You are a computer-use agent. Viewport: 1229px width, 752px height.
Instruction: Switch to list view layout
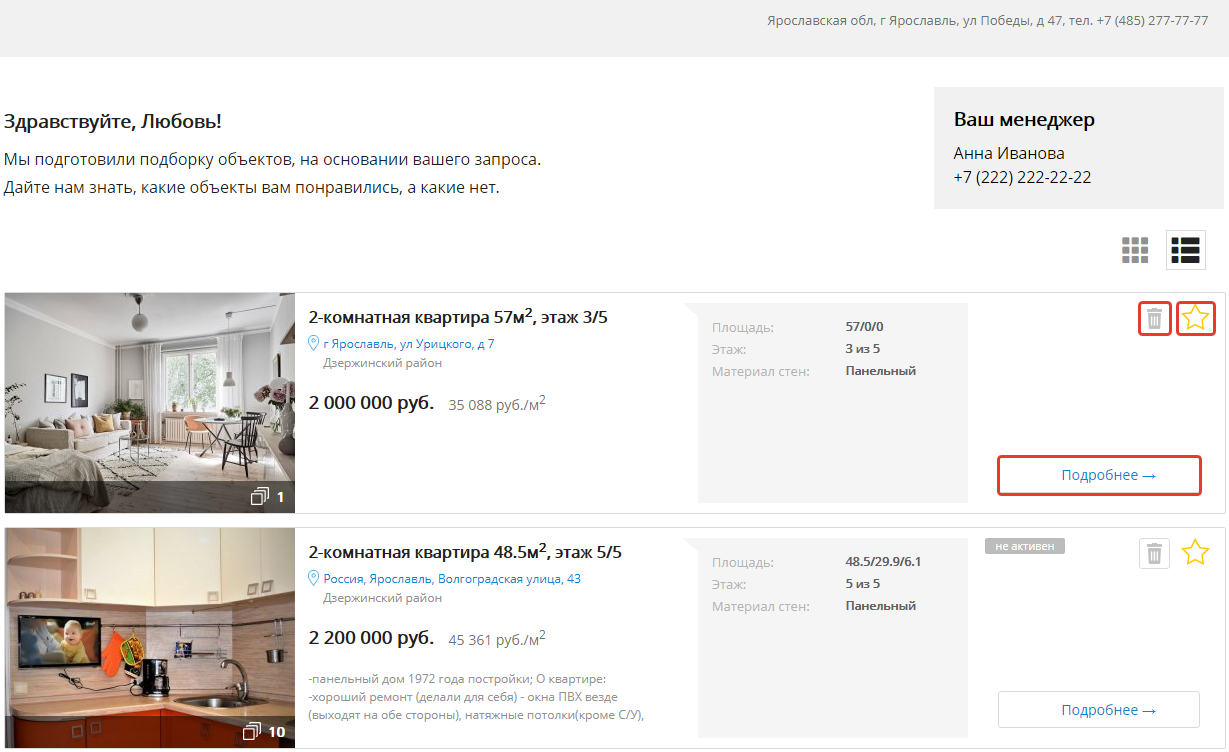point(1186,250)
